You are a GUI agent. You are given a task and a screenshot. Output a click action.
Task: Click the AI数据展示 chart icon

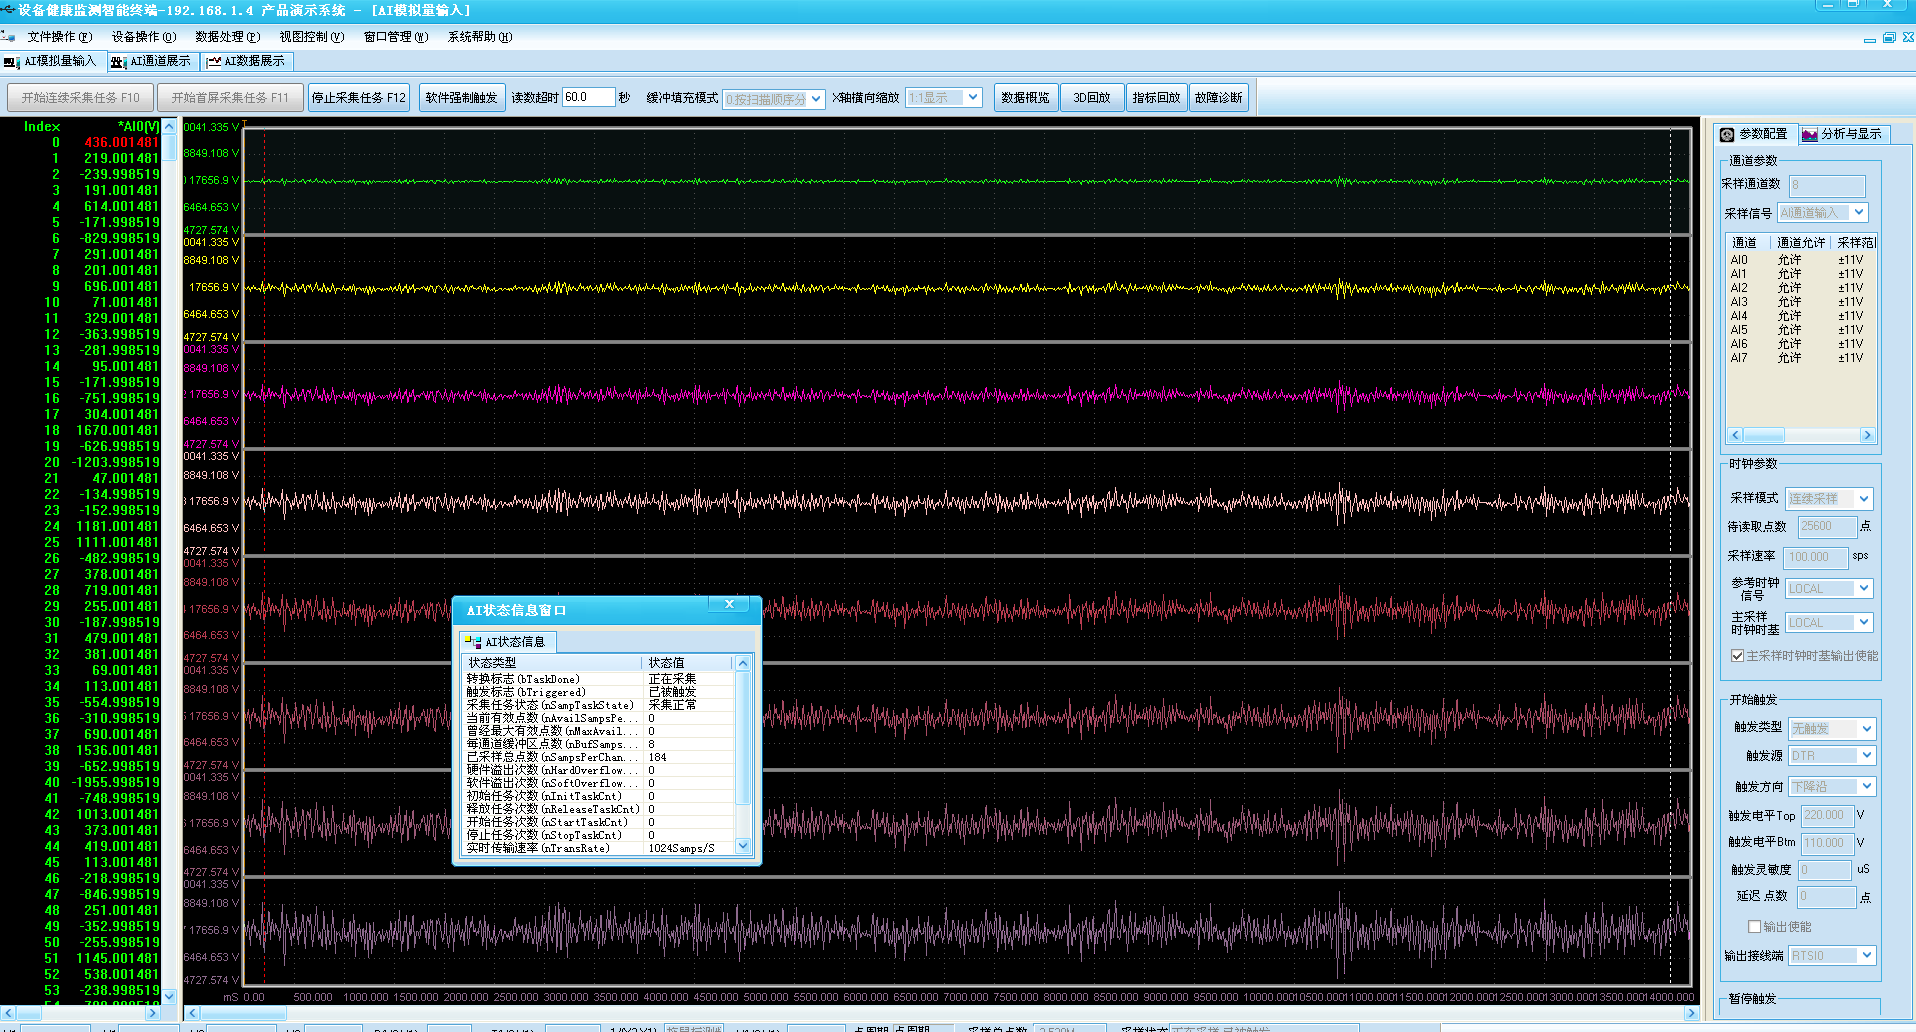tap(214, 62)
